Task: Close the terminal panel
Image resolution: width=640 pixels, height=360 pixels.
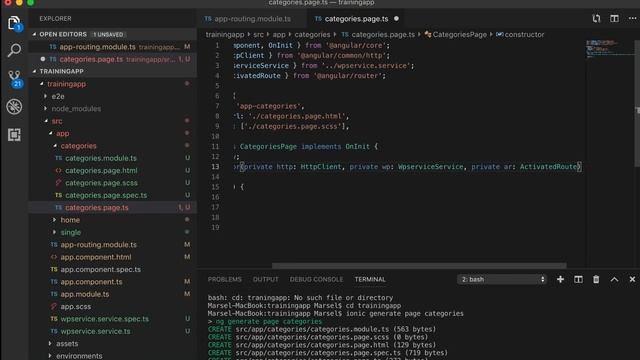Action: pos(632,279)
